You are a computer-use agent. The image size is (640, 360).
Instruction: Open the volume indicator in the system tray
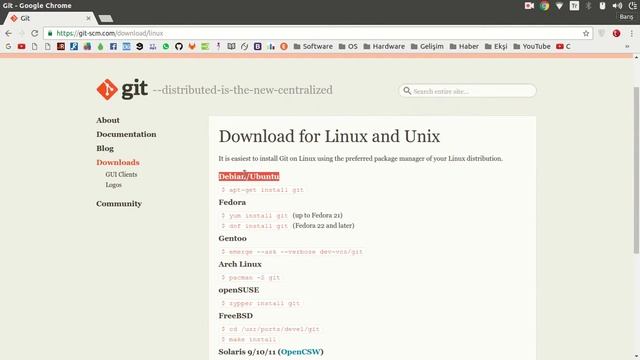(x=617, y=6)
